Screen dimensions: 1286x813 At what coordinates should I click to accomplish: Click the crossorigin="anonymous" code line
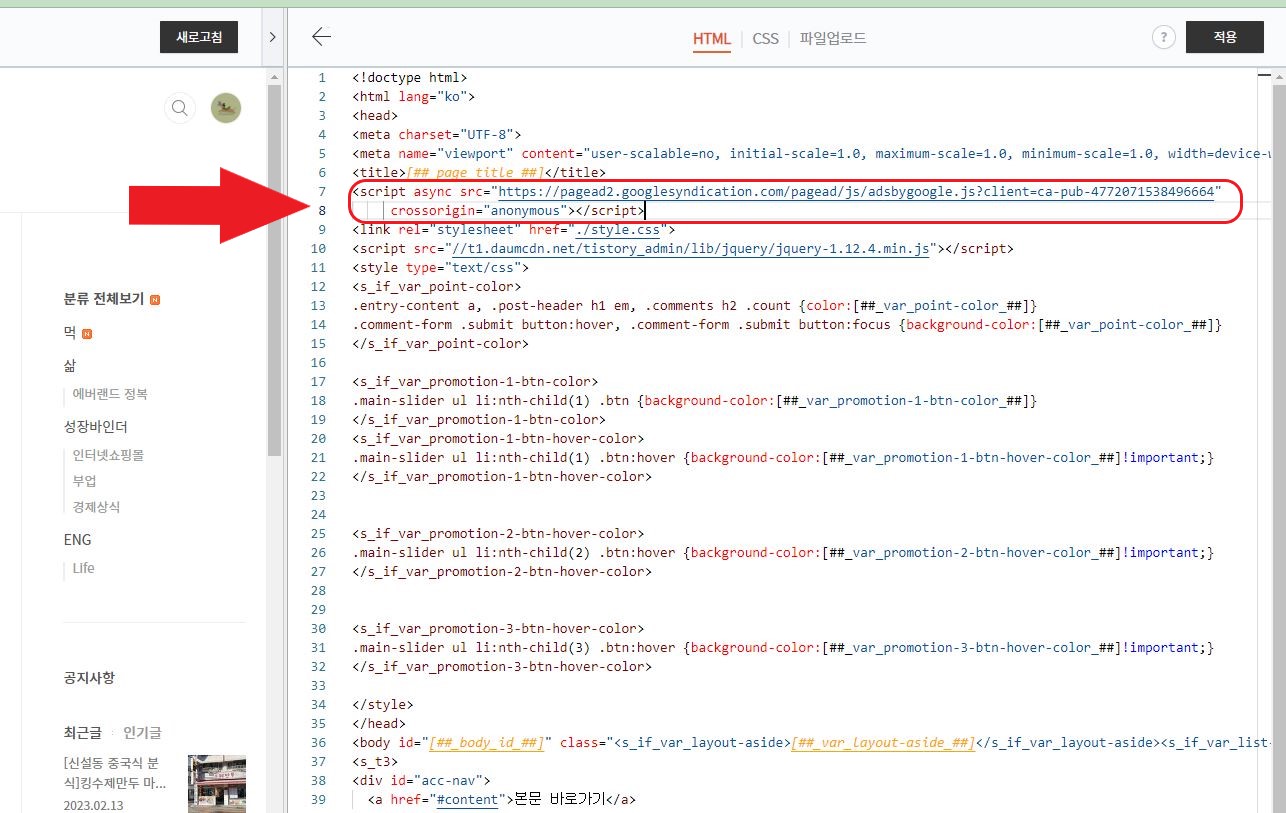[x=517, y=210]
